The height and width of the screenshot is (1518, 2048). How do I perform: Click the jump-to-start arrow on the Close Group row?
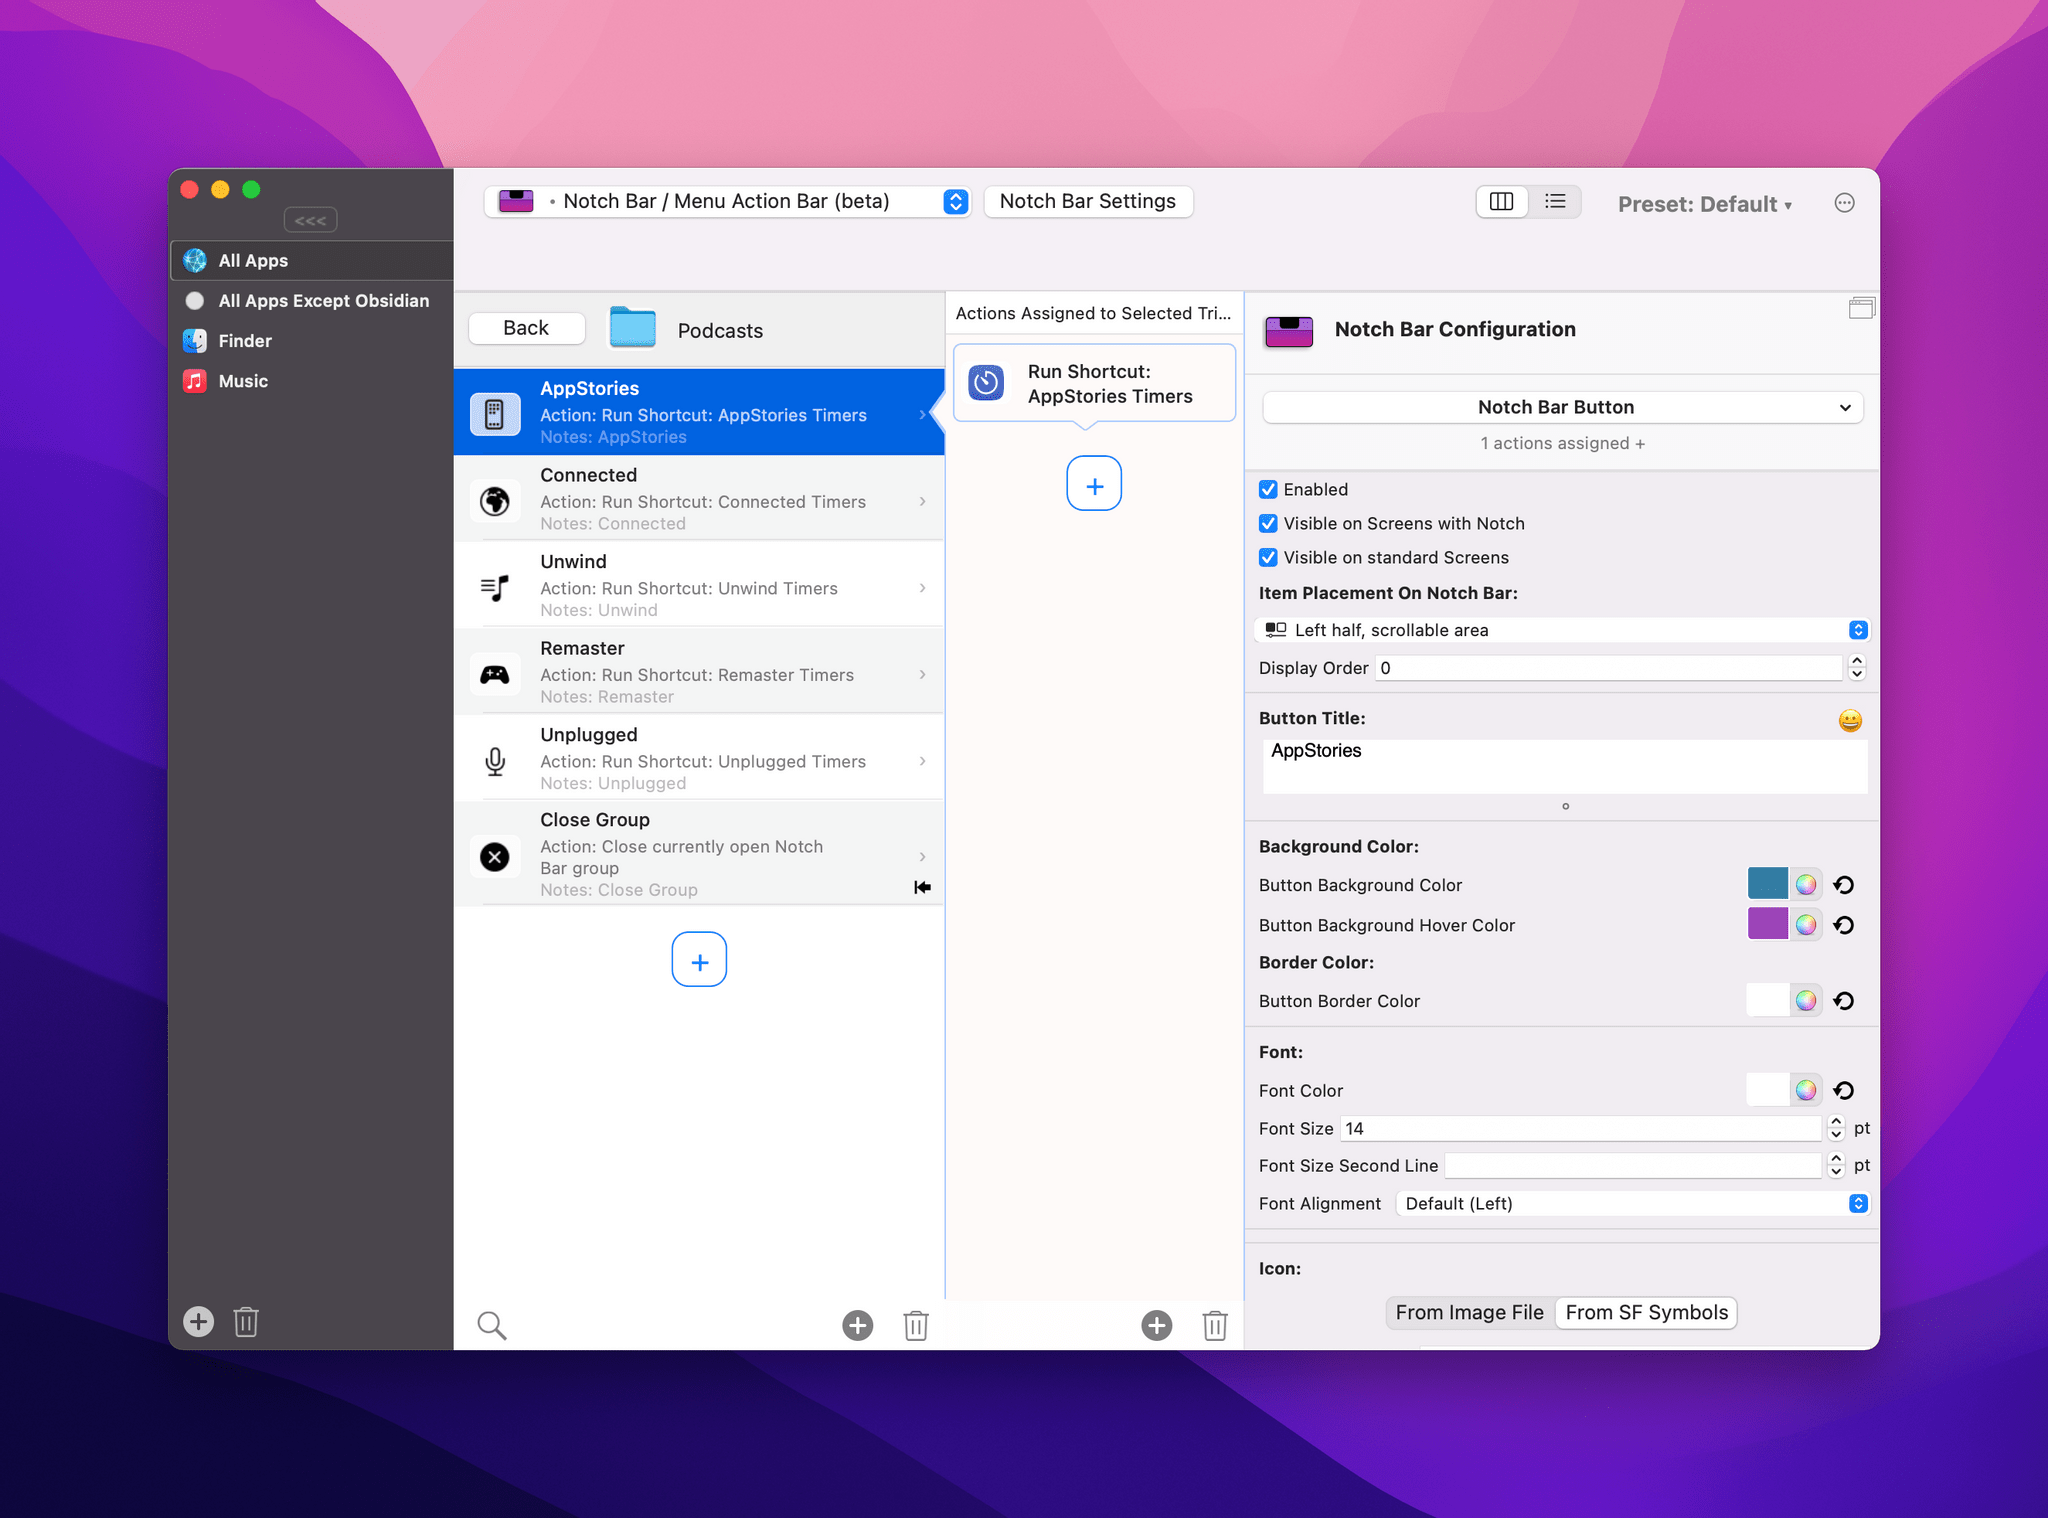(x=922, y=887)
